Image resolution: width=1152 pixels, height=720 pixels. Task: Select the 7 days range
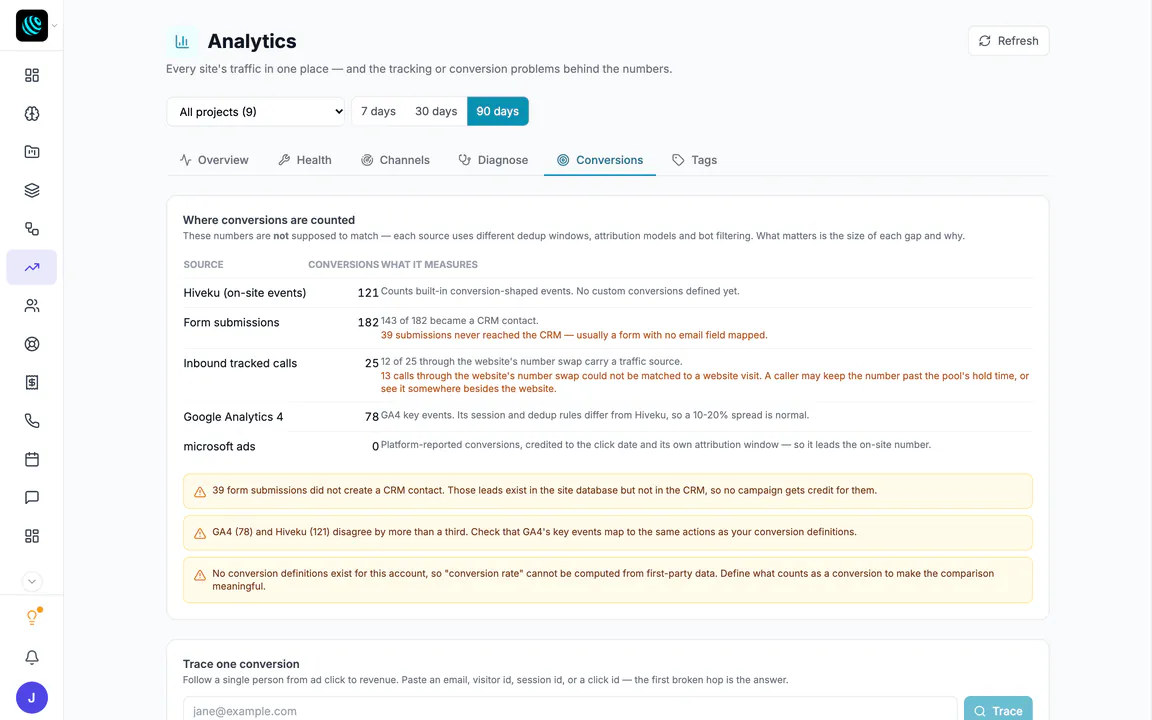378,111
